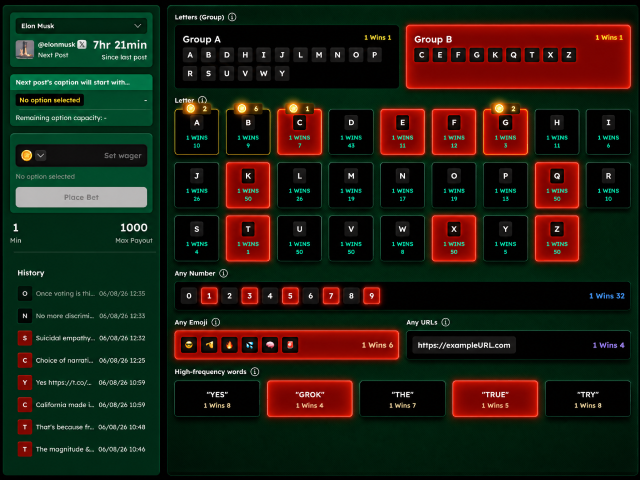Select the Any Emoji bet panel

(x=287, y=345)
